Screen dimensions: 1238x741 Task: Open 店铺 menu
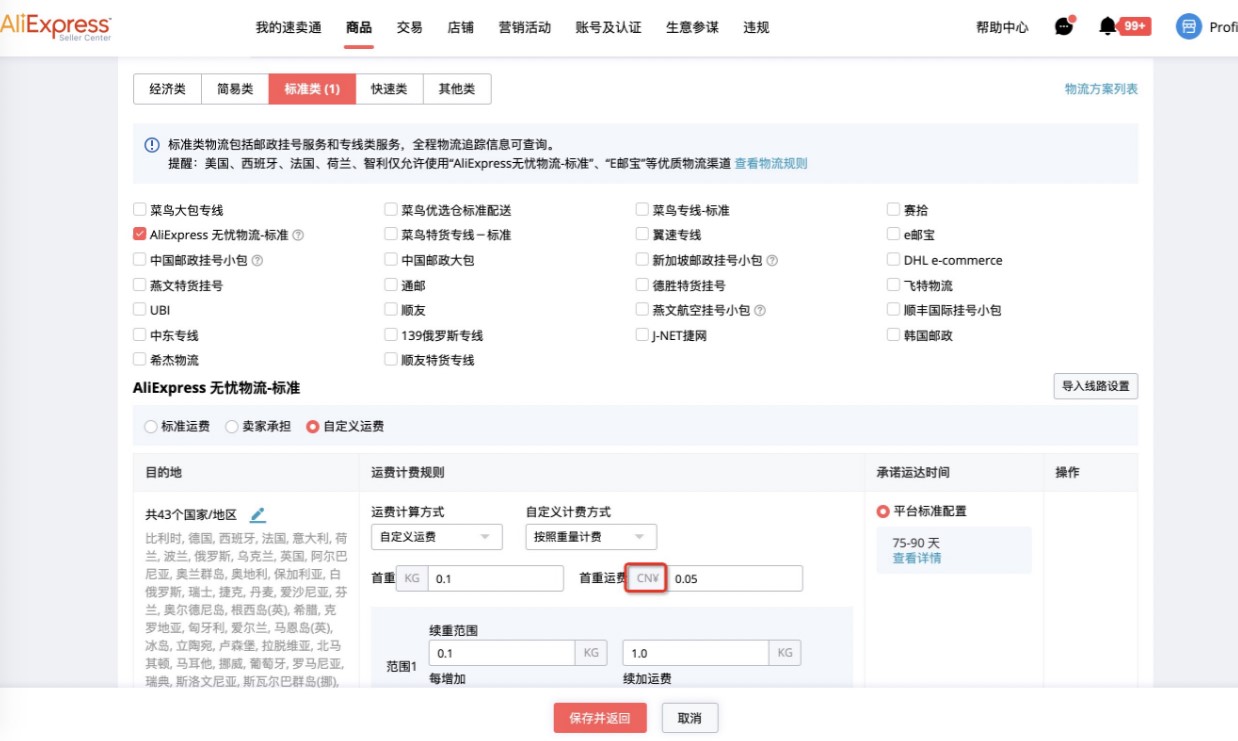[x=461, y=28]
